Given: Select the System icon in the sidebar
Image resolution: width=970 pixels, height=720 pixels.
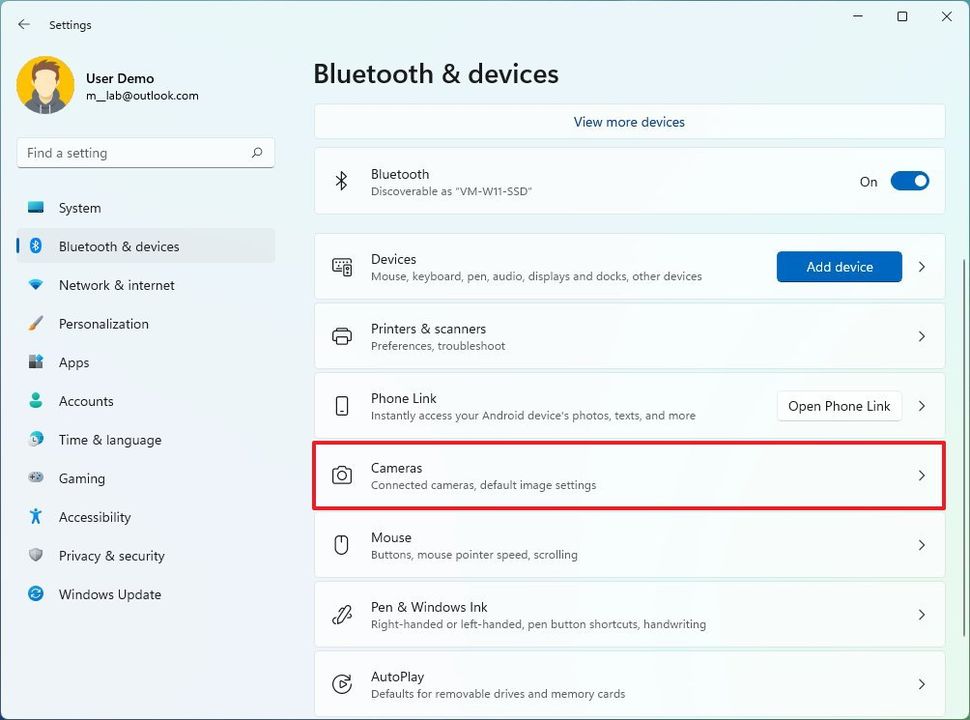Looking at the screenshot, I should [x=37, y=208].
